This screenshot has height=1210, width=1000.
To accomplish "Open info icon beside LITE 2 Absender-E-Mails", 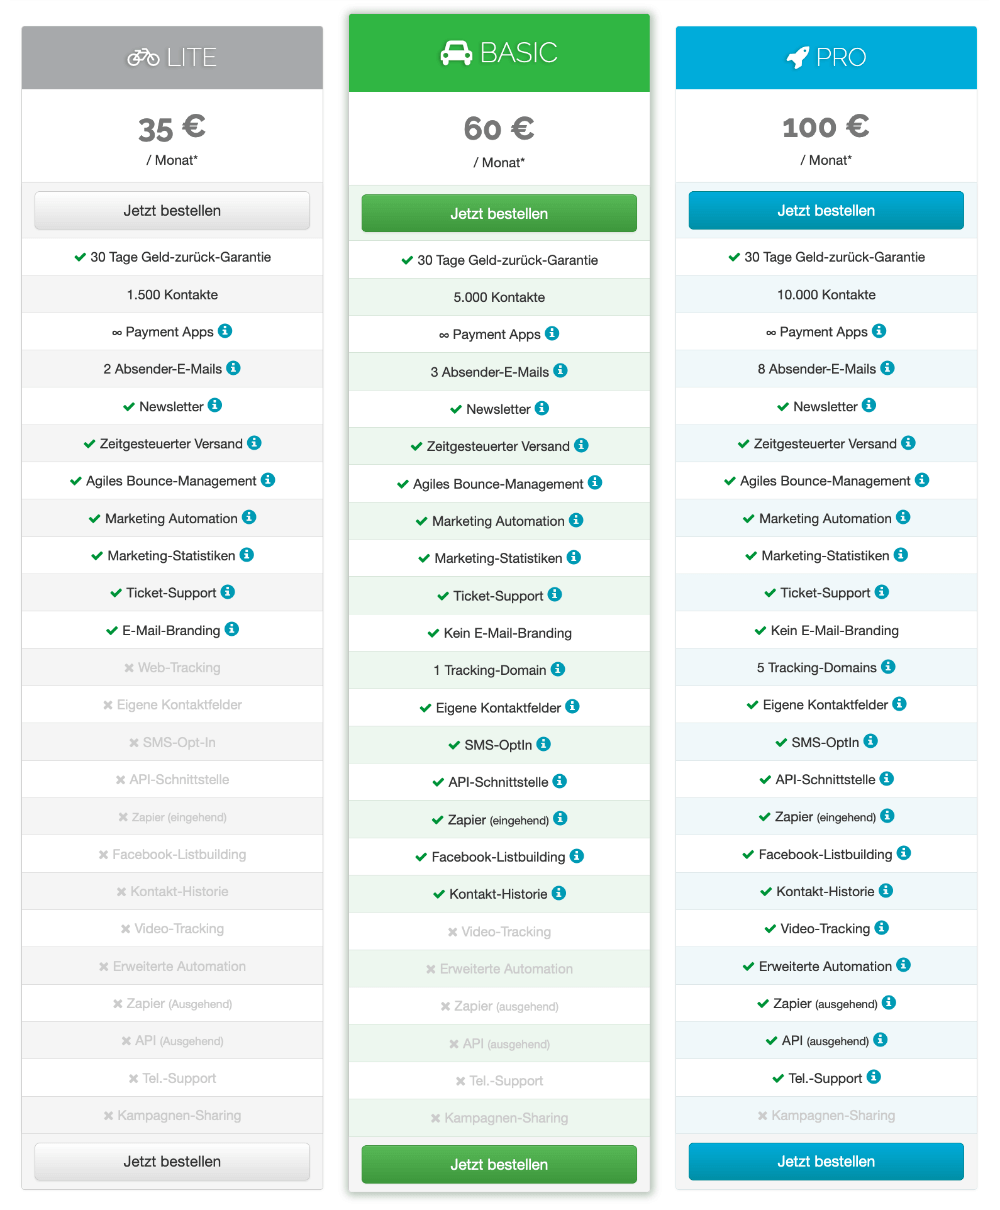I will coord(233,368).
